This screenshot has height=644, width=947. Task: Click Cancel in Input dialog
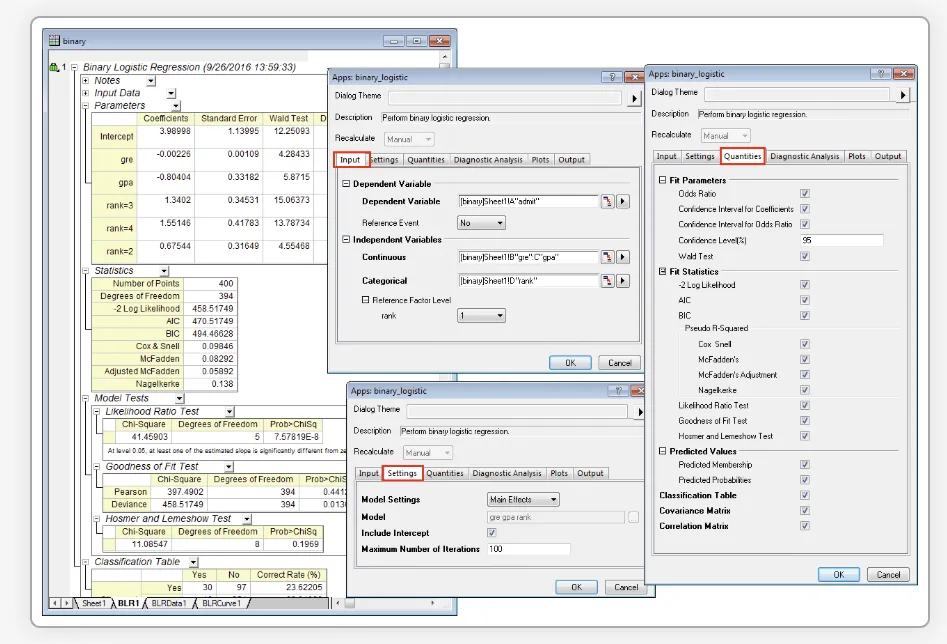point(620,363)
